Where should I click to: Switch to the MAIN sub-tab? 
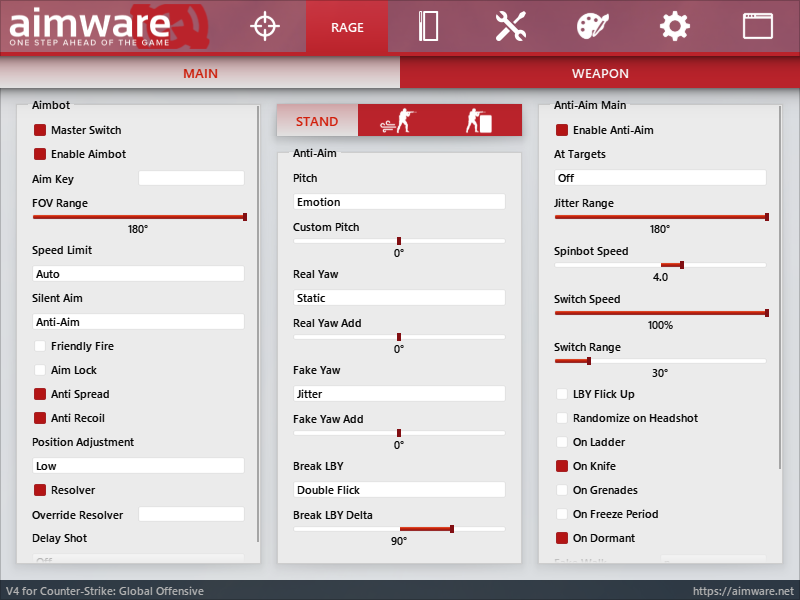click(x=200, y=73)
